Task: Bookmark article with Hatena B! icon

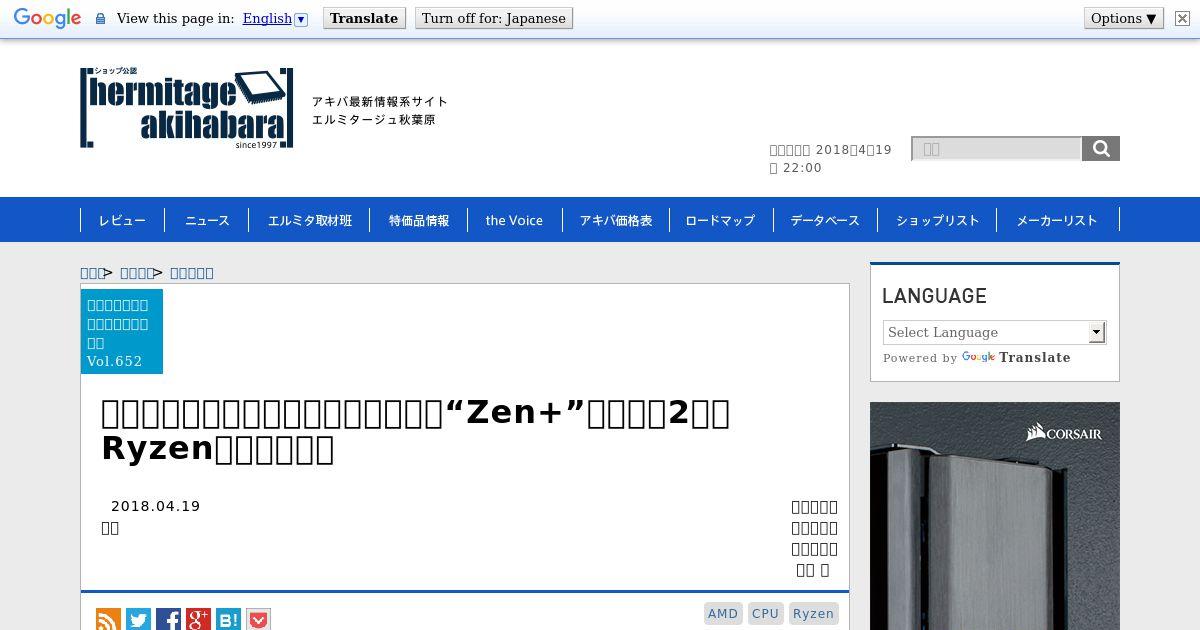Action: click(228, 620)
